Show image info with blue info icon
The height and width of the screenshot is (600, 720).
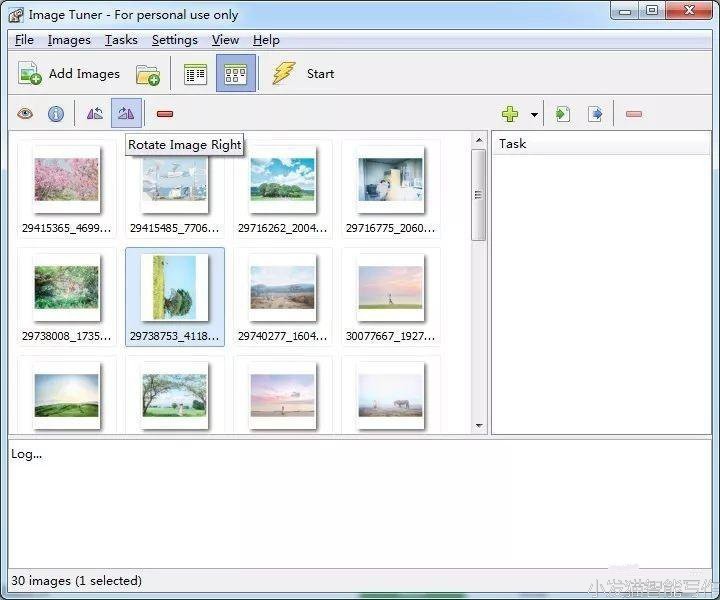click(x=56, y=114)
